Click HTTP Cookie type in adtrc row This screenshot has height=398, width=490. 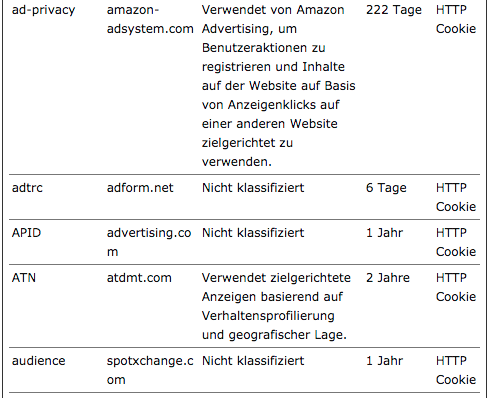click(456, 197)
